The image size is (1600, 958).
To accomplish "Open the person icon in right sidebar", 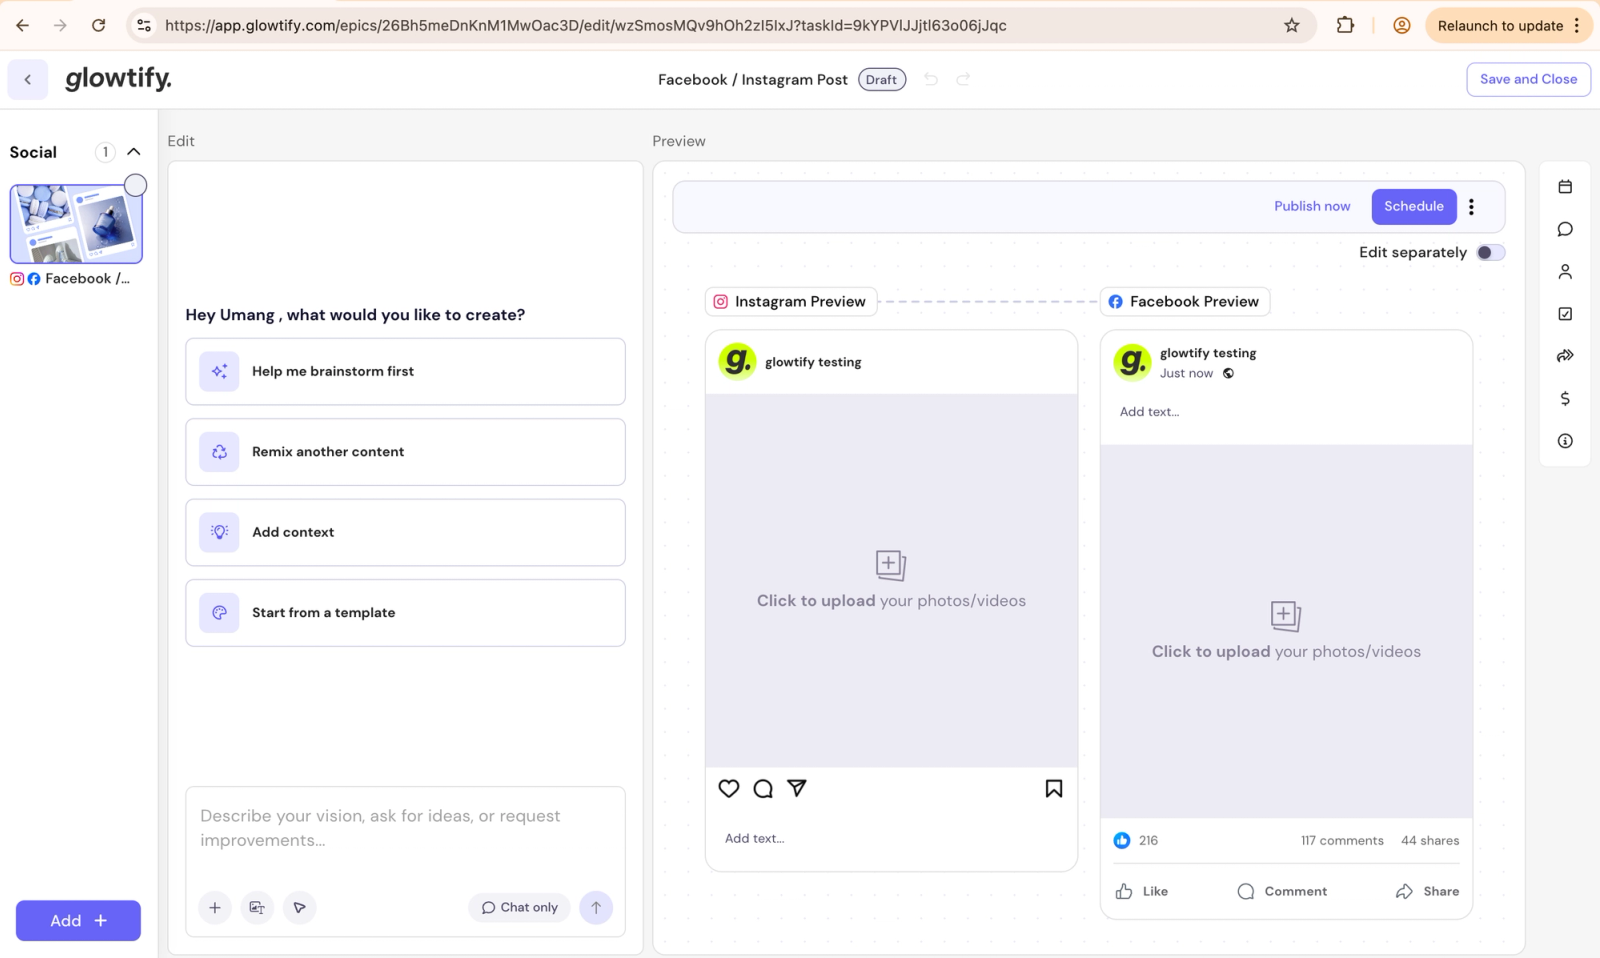I will (1565, 272).
